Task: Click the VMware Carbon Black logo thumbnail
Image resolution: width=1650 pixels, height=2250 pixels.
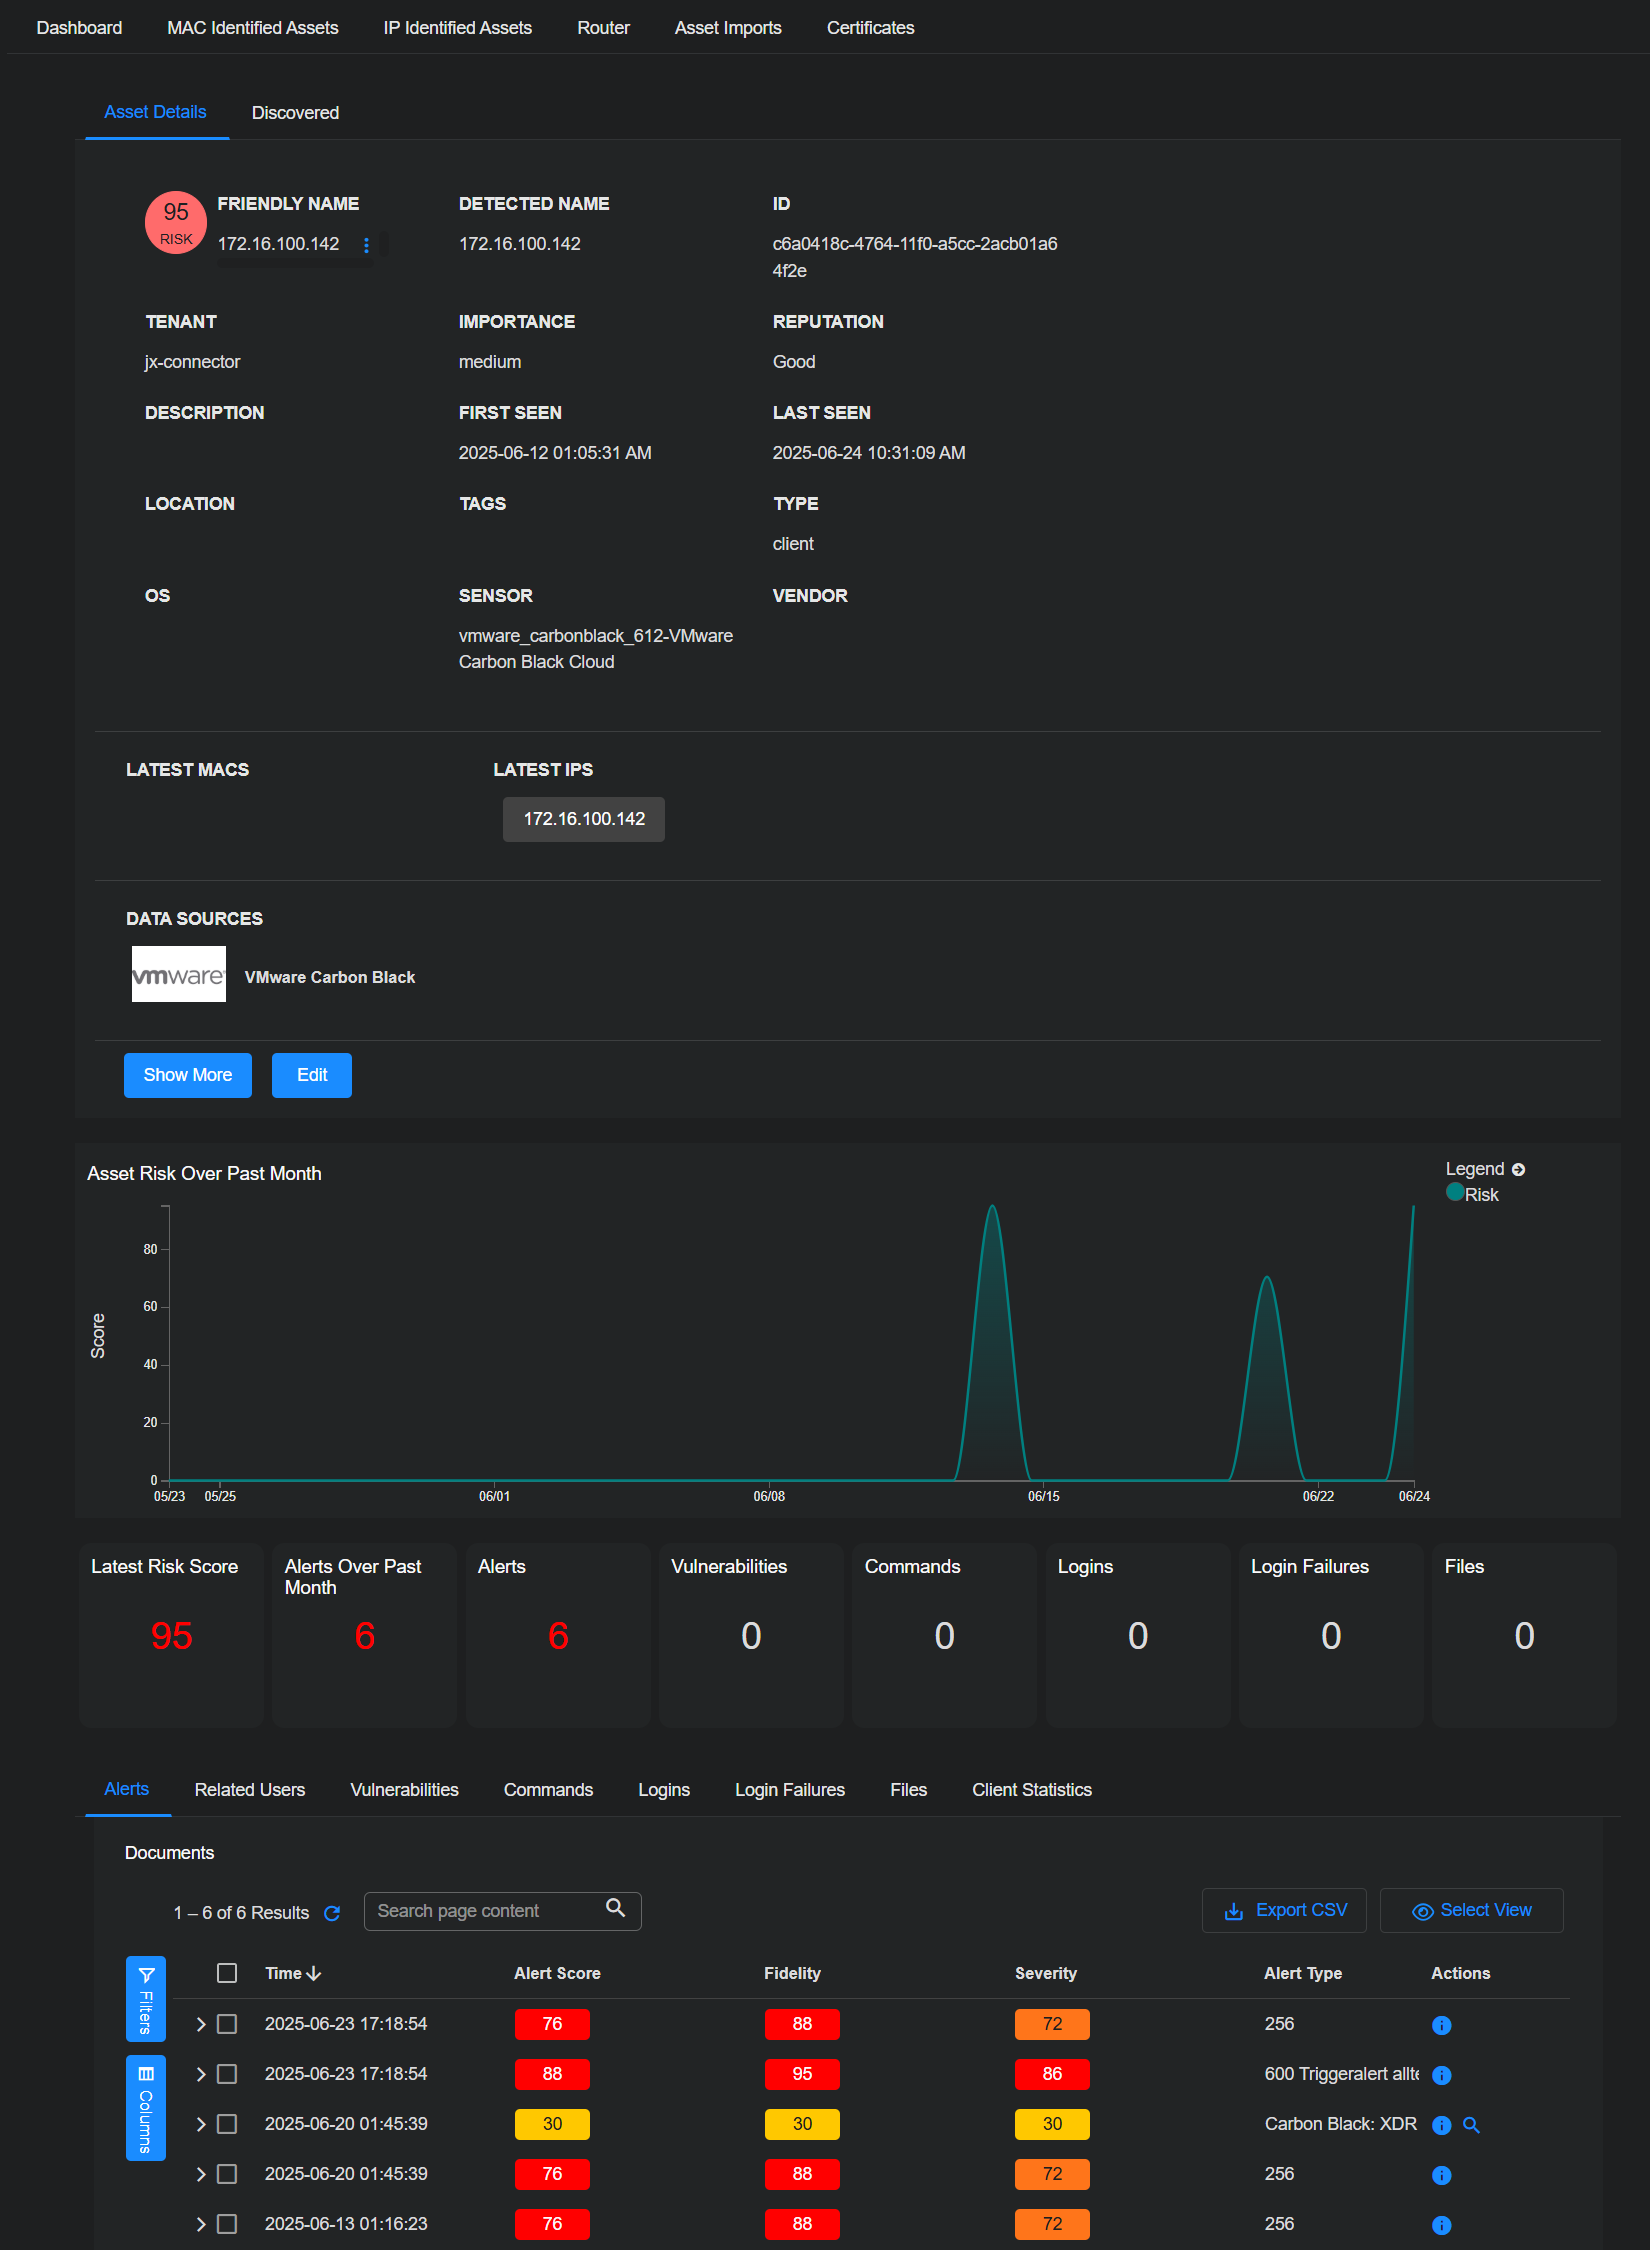Action: pyautogui.click(x=179, y=975)
